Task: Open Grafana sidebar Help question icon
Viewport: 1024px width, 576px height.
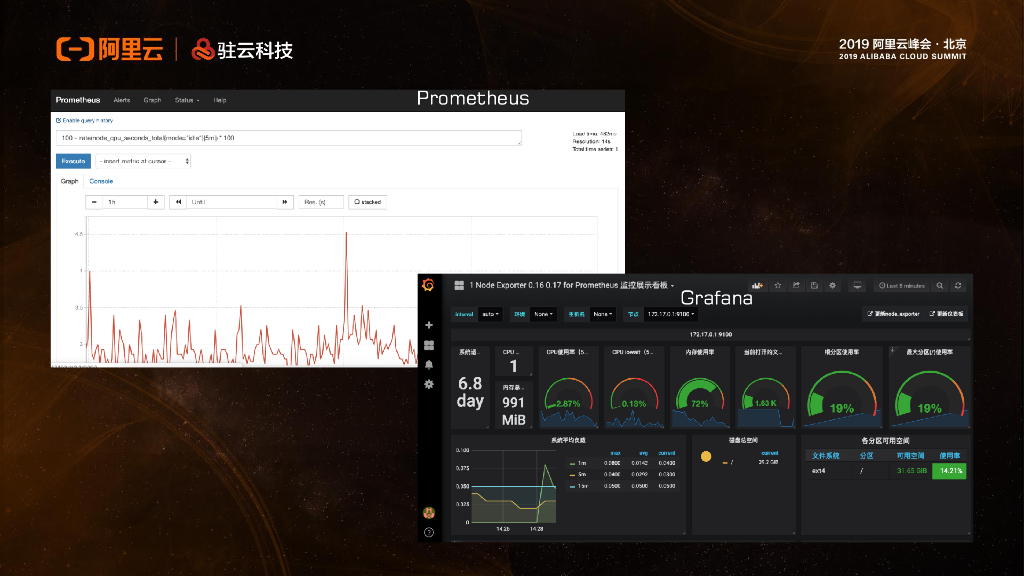Action: point(429,532)
